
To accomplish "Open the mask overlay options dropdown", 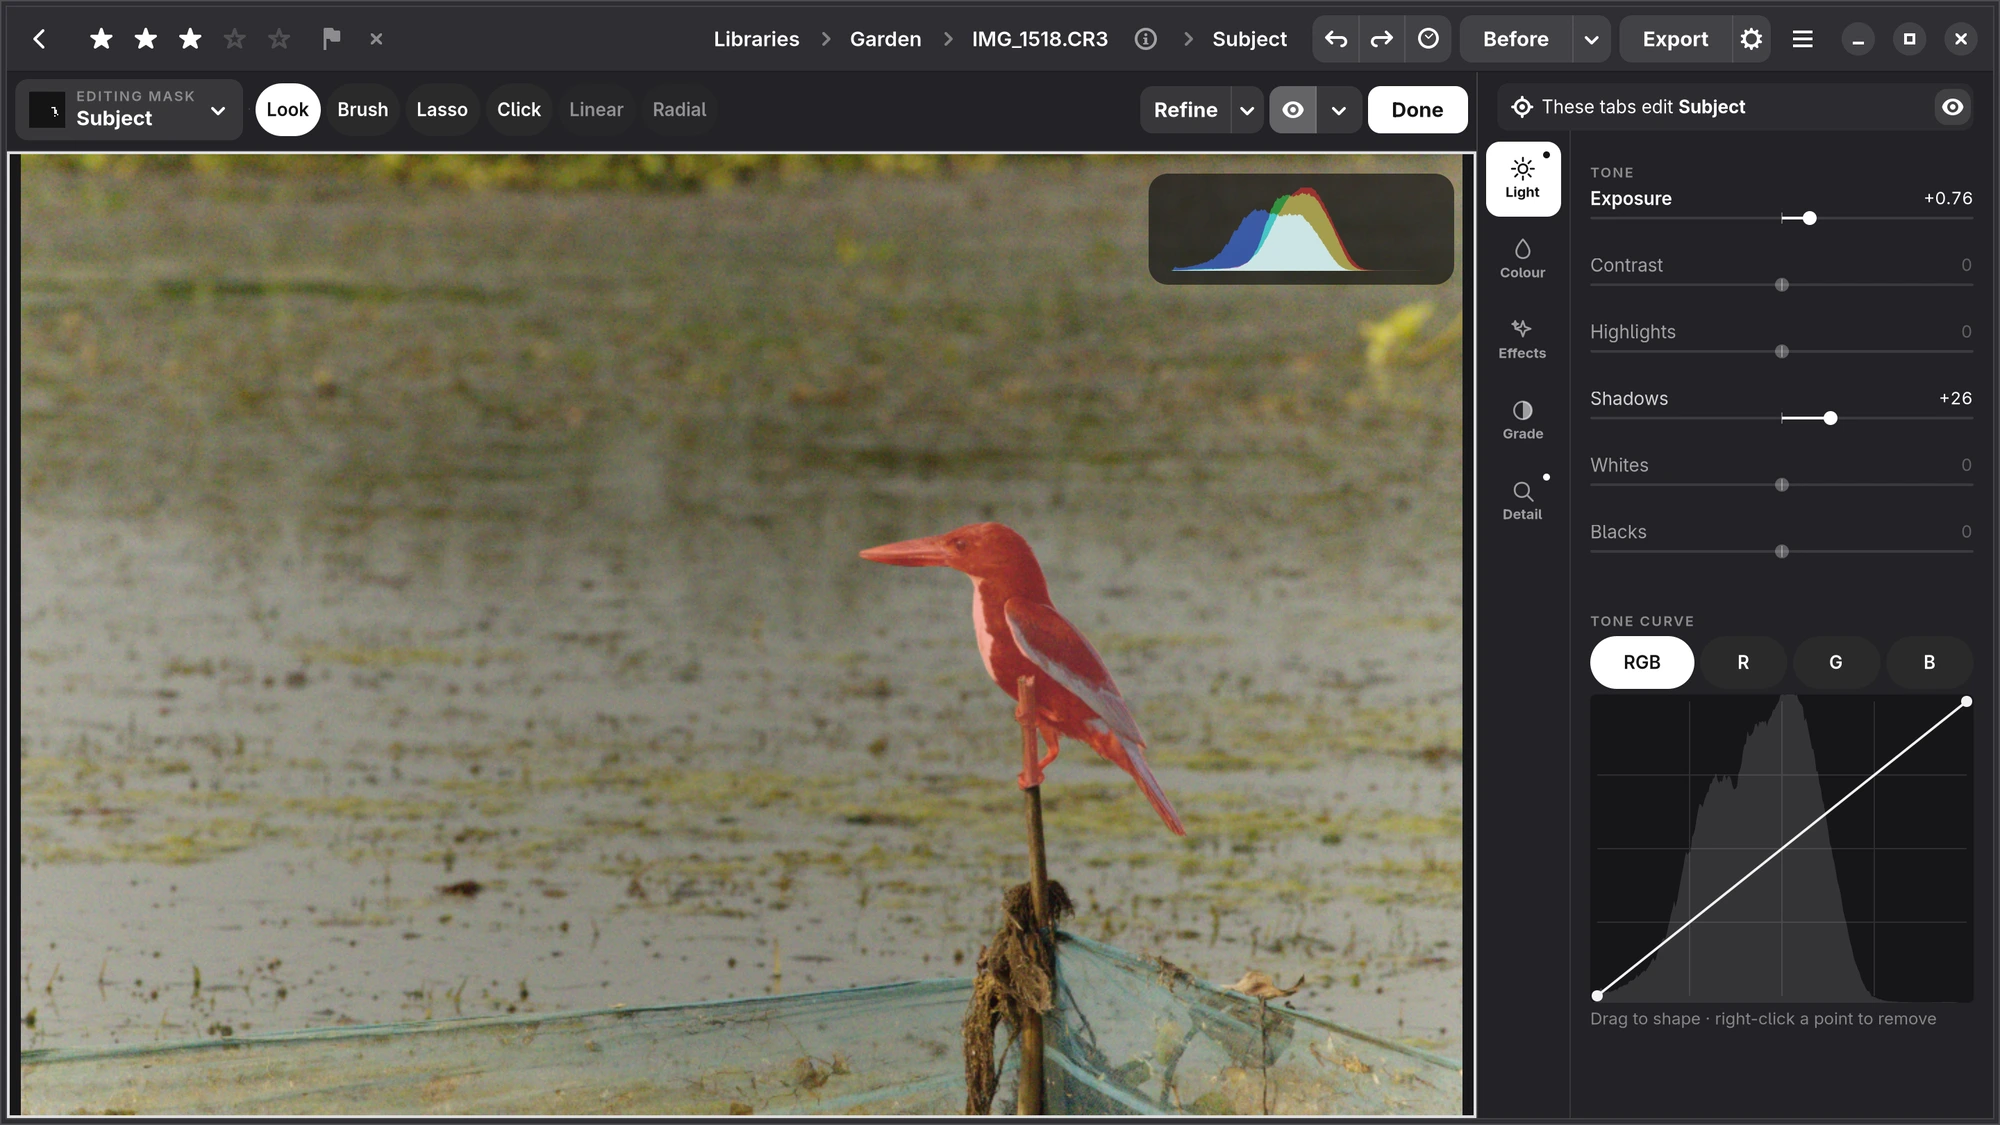I will [x=1339, y=110].
